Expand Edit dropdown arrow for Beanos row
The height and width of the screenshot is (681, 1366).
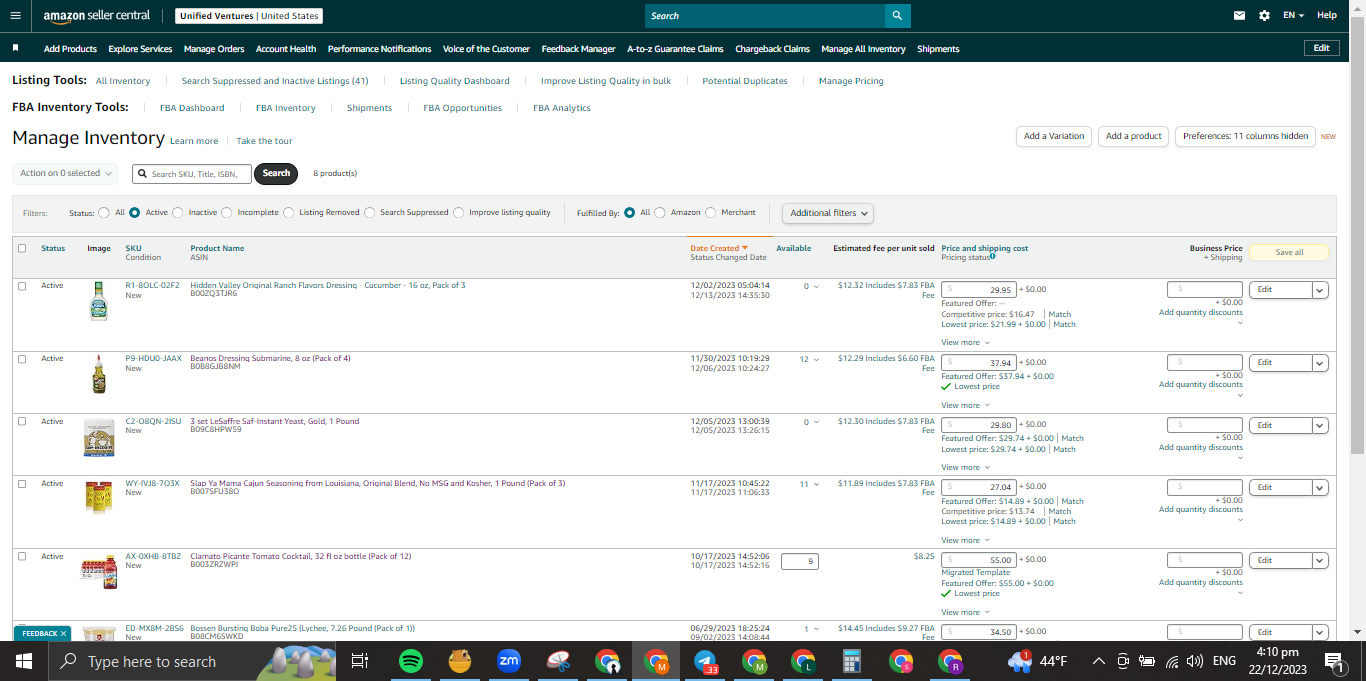pyautogui.click(x=1320, y=363)
